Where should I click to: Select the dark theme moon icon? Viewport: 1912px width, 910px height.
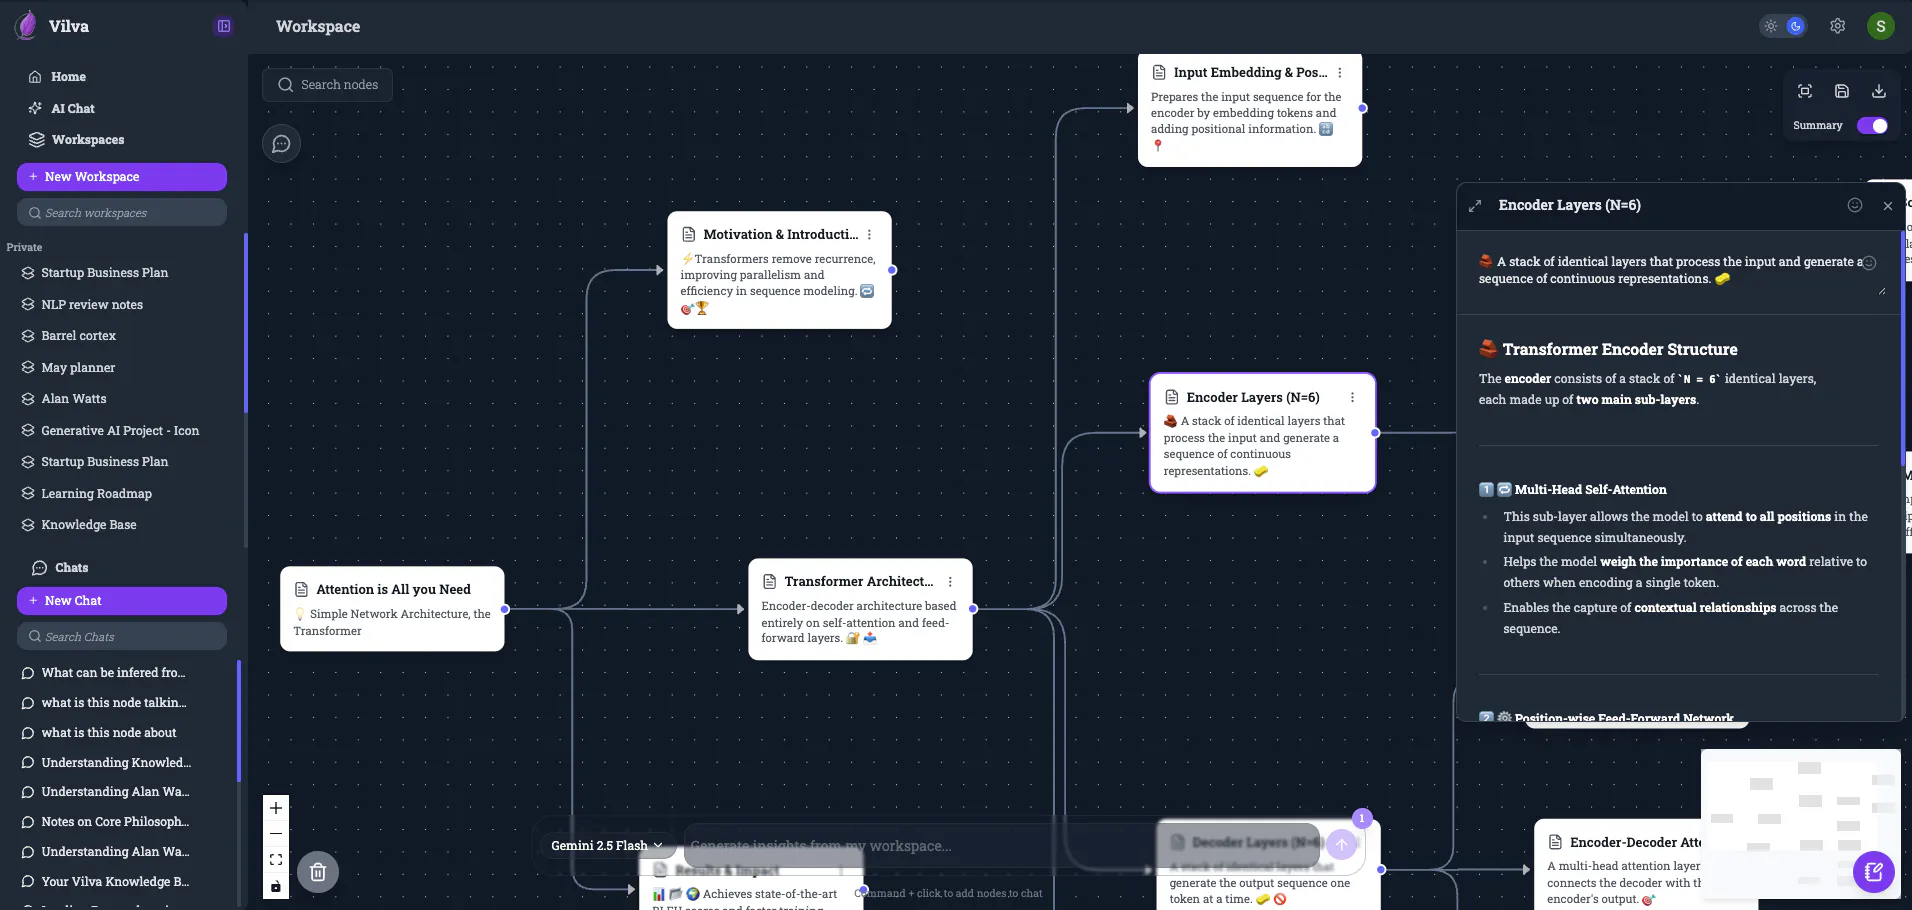pos(1796,27)
